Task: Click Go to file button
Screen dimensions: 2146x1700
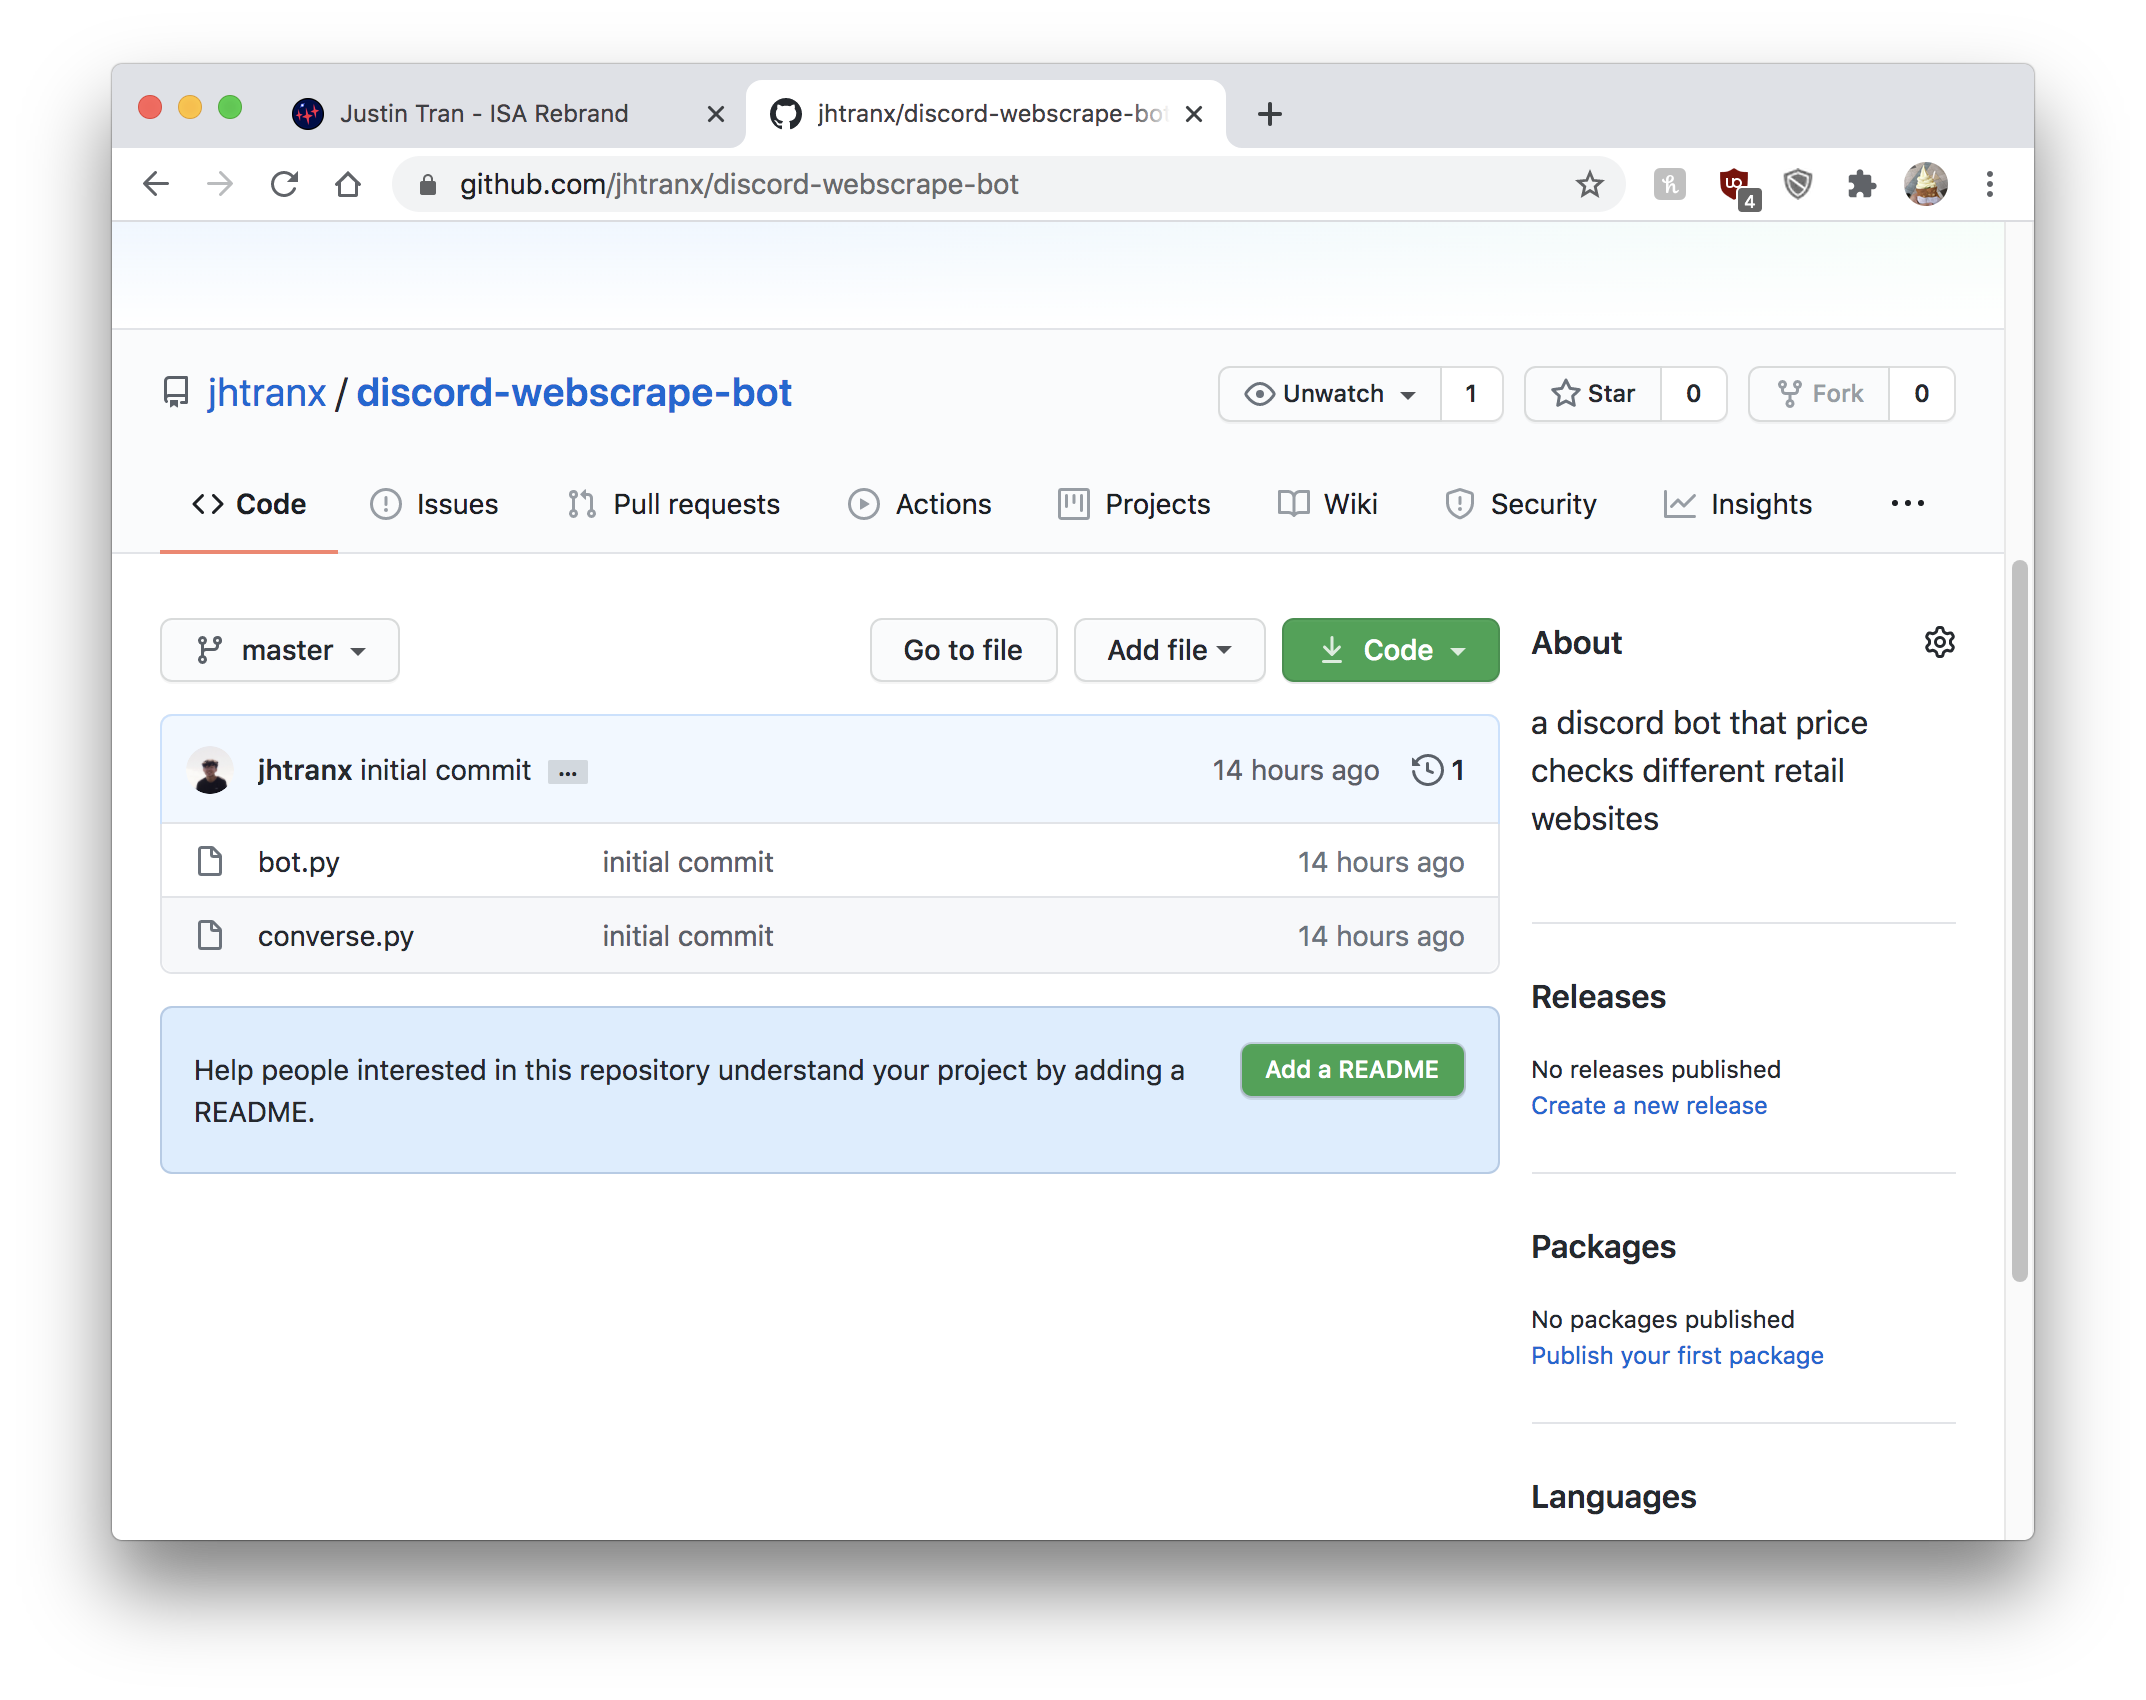Action: 963,650
